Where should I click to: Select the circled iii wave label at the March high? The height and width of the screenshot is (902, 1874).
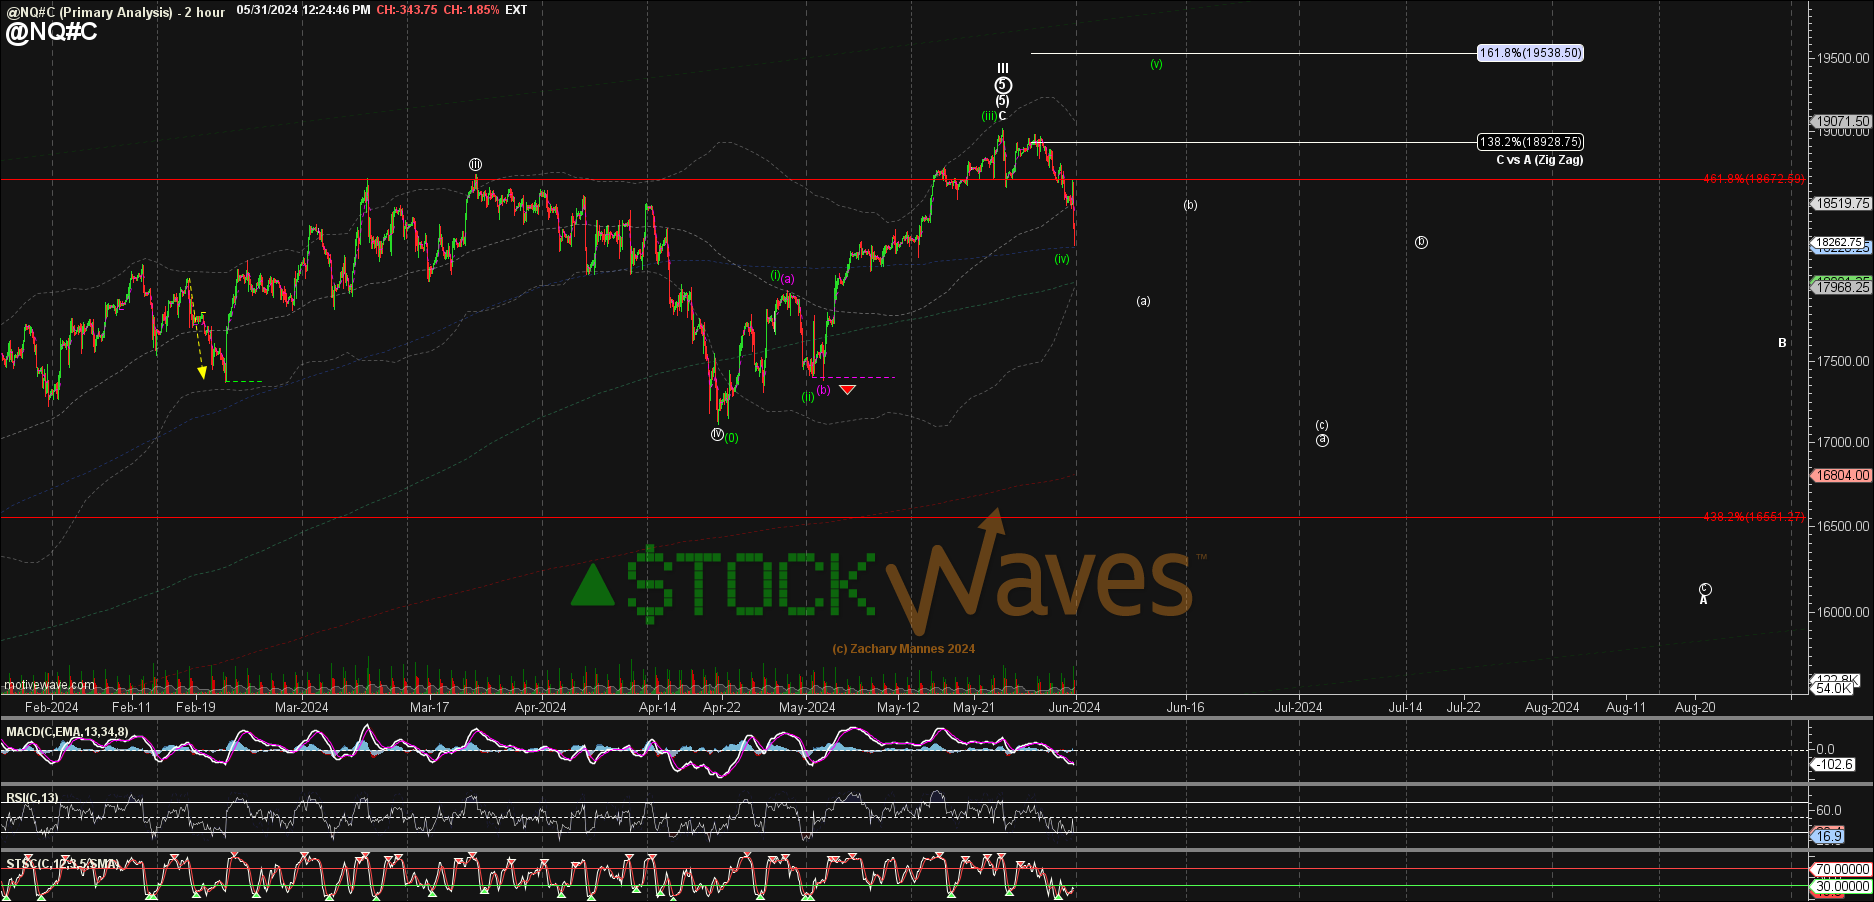(476, 164)
